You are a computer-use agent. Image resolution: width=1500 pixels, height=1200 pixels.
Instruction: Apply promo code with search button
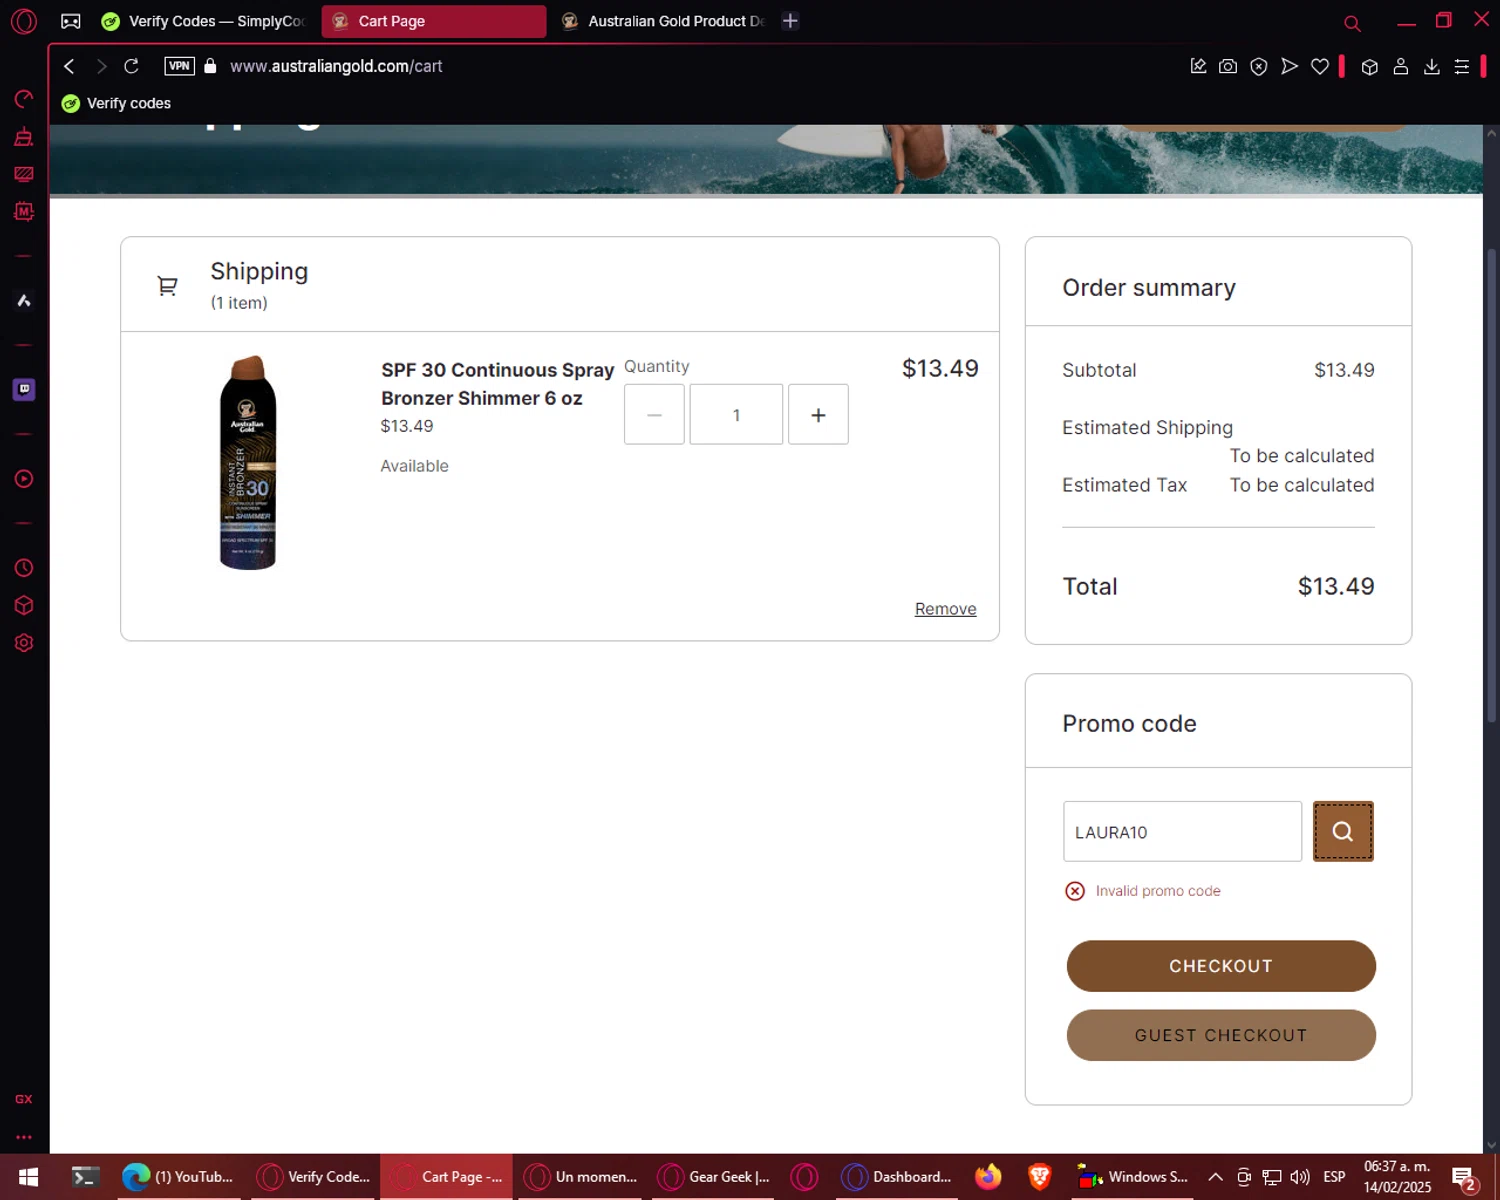click(1343, 831)
